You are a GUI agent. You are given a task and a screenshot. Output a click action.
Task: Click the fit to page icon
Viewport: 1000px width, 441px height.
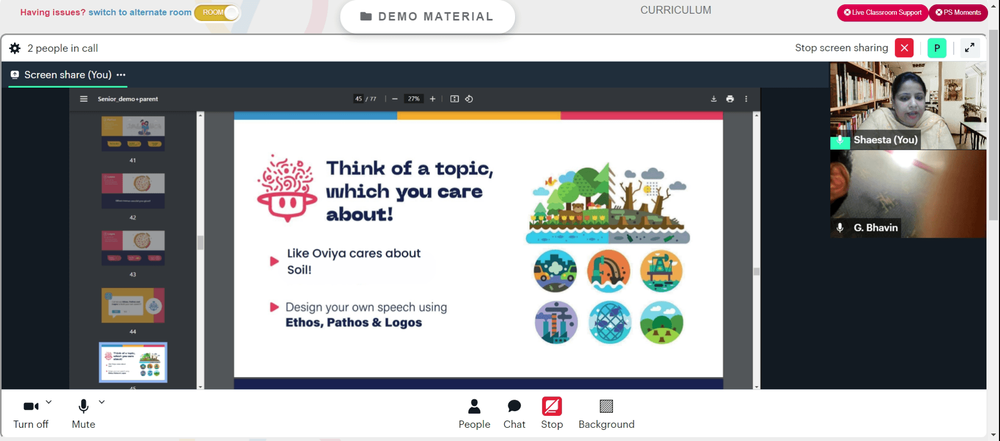[454, 99]
